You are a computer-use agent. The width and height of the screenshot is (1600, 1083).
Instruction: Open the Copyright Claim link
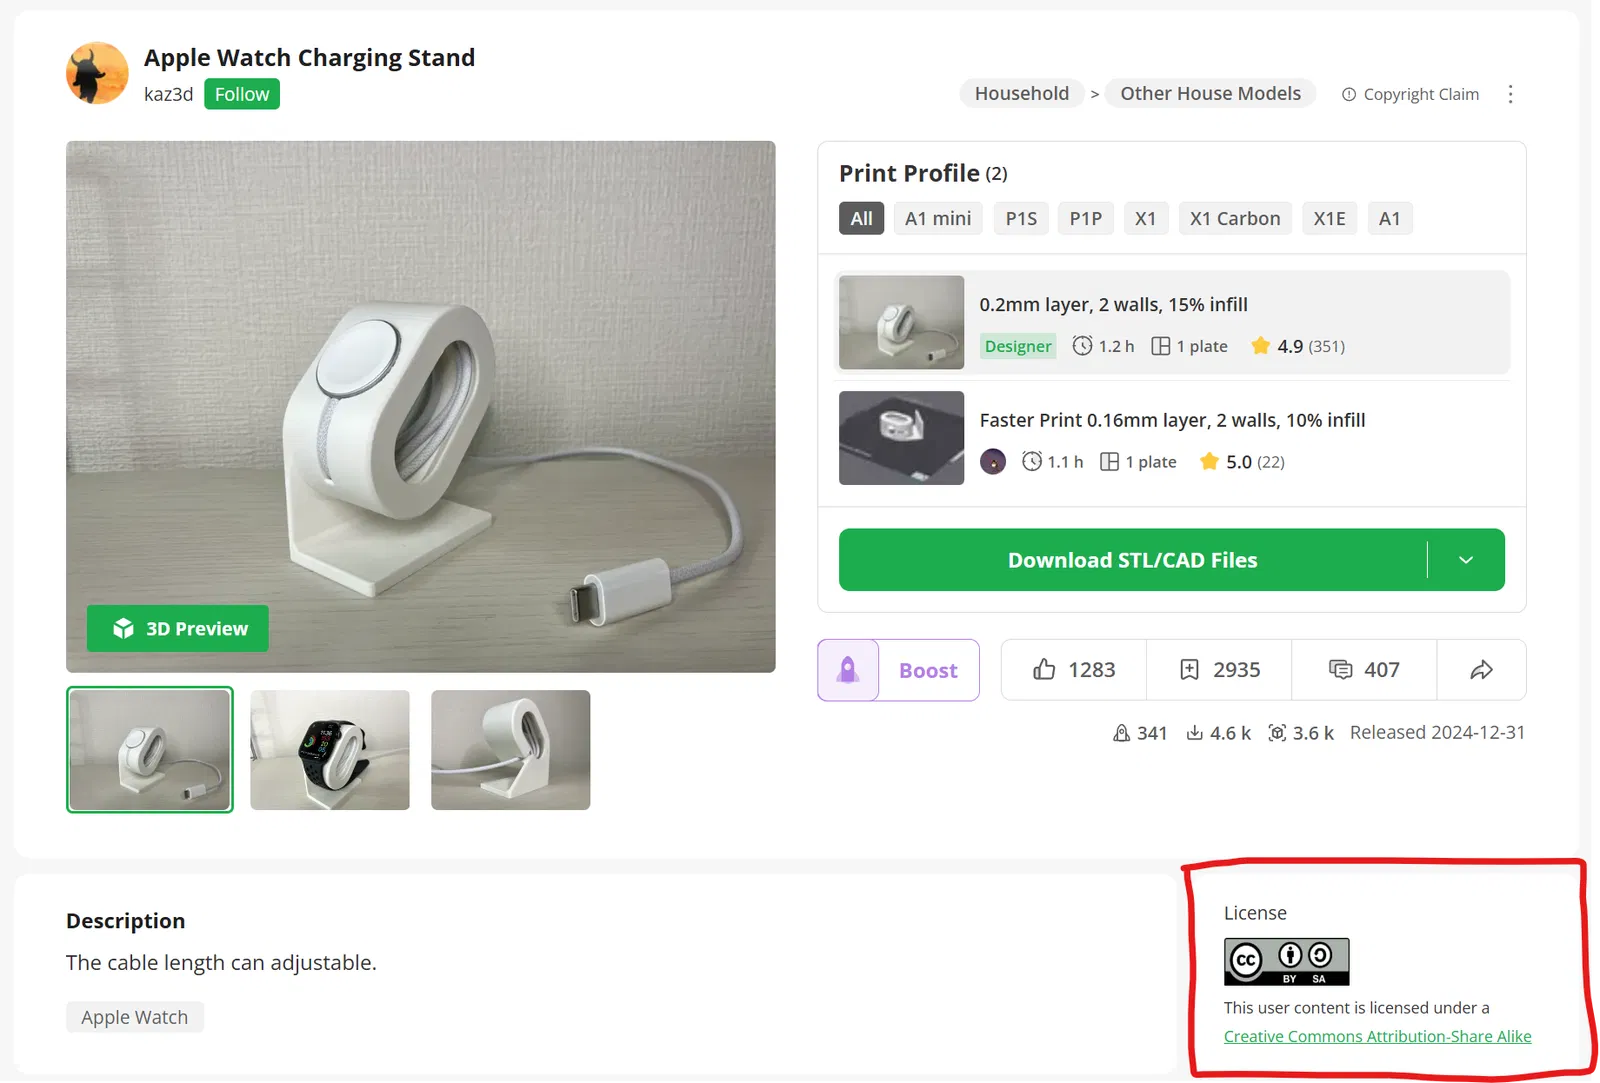(1410, 94)
